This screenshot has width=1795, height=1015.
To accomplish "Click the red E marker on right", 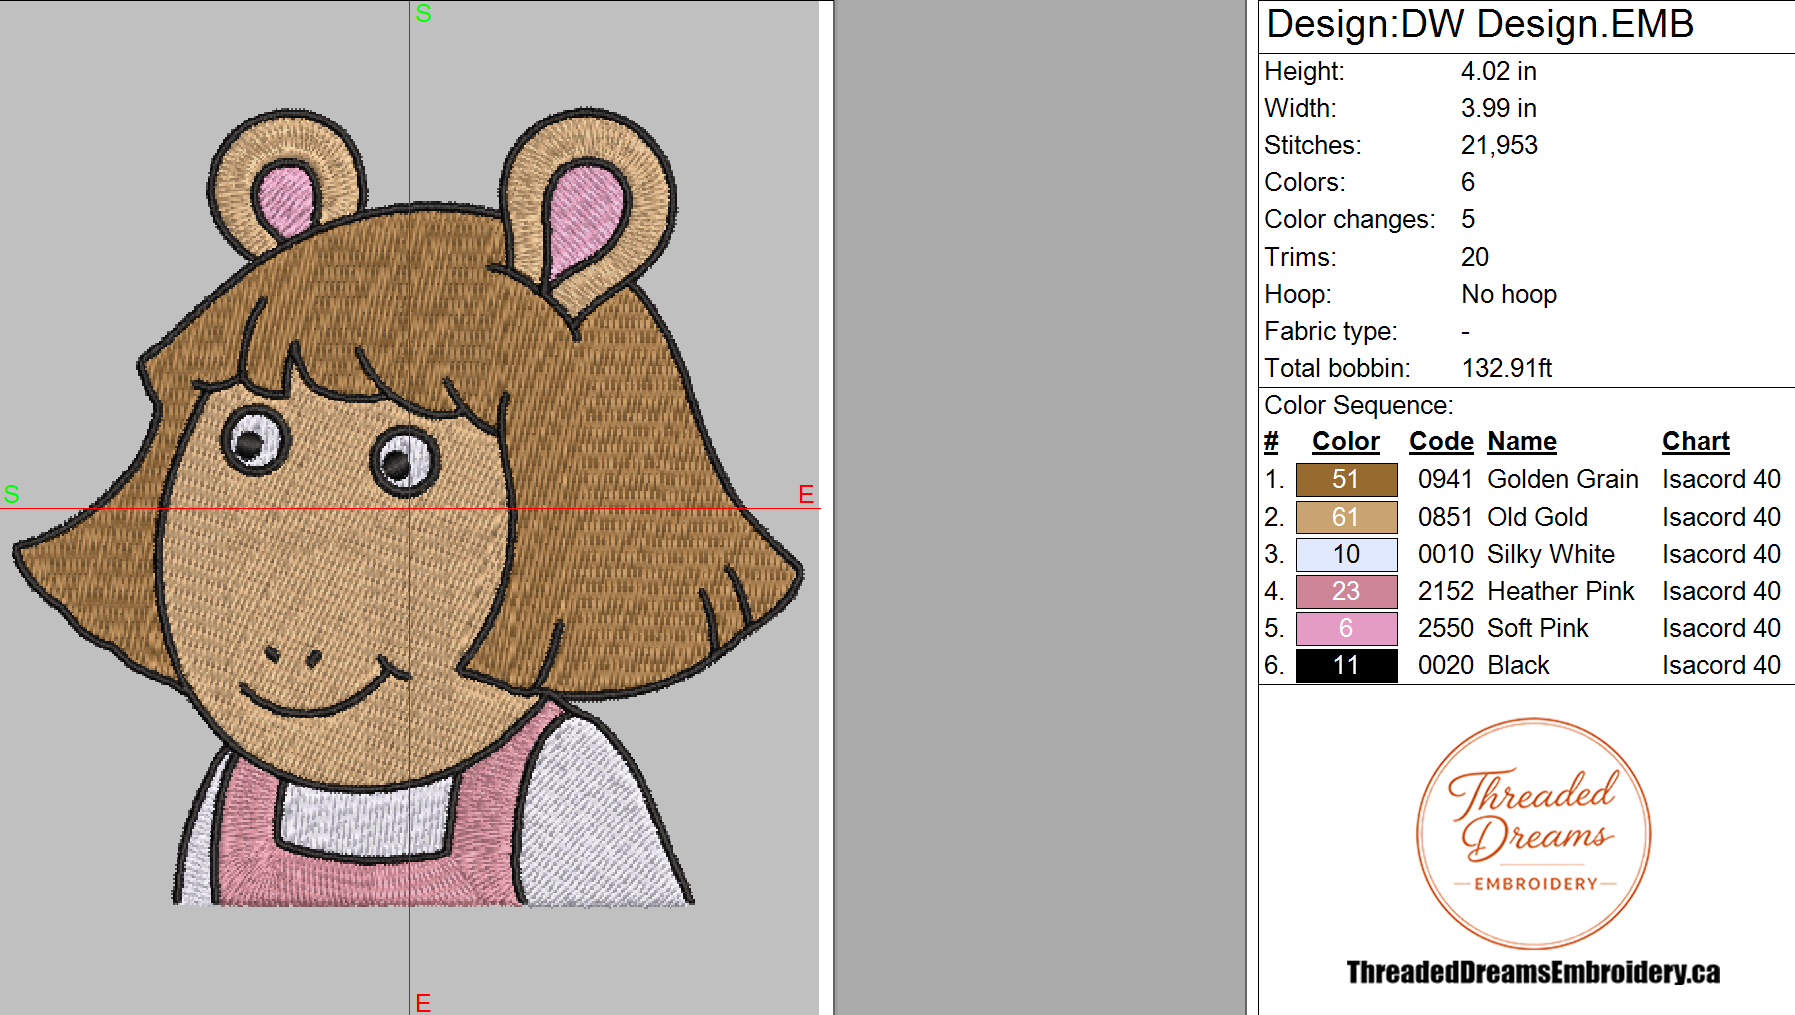I will pyautogui.click(x=806, y=494).
